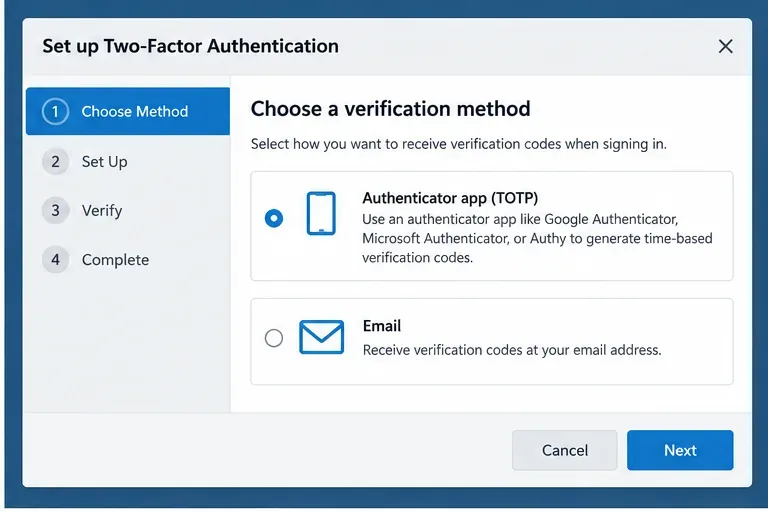Click the envelope email icon

click(321, 337)
